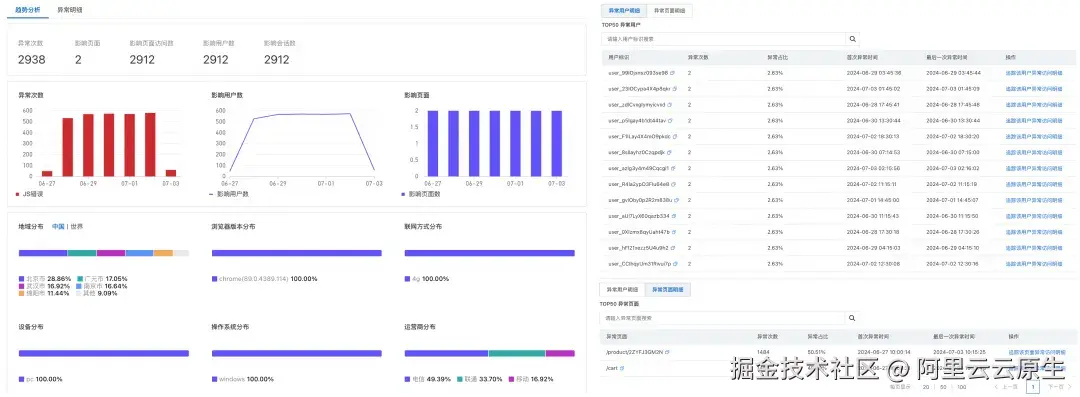Toggle JS错误 legend in bar chart
Image resolution: width=1080 pixels, height=397 pixels.
pos(31,194)
